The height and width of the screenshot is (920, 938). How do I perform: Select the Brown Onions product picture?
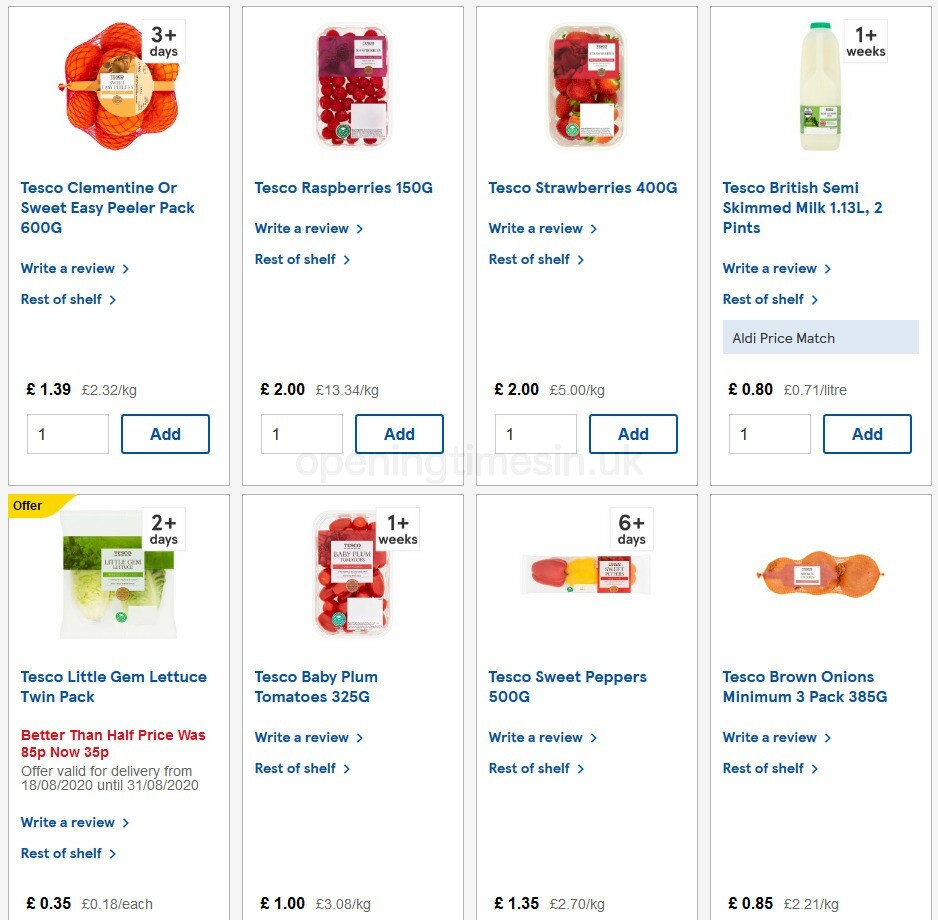pyautogui.click(x=820, y=573)
